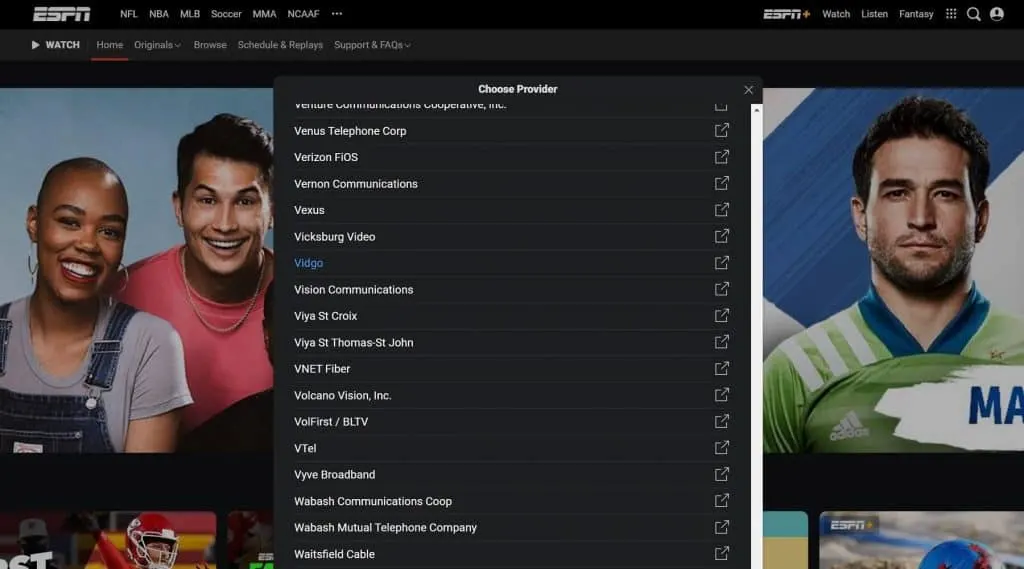Select Venus Telephone Corp provider

pos(350,131)
